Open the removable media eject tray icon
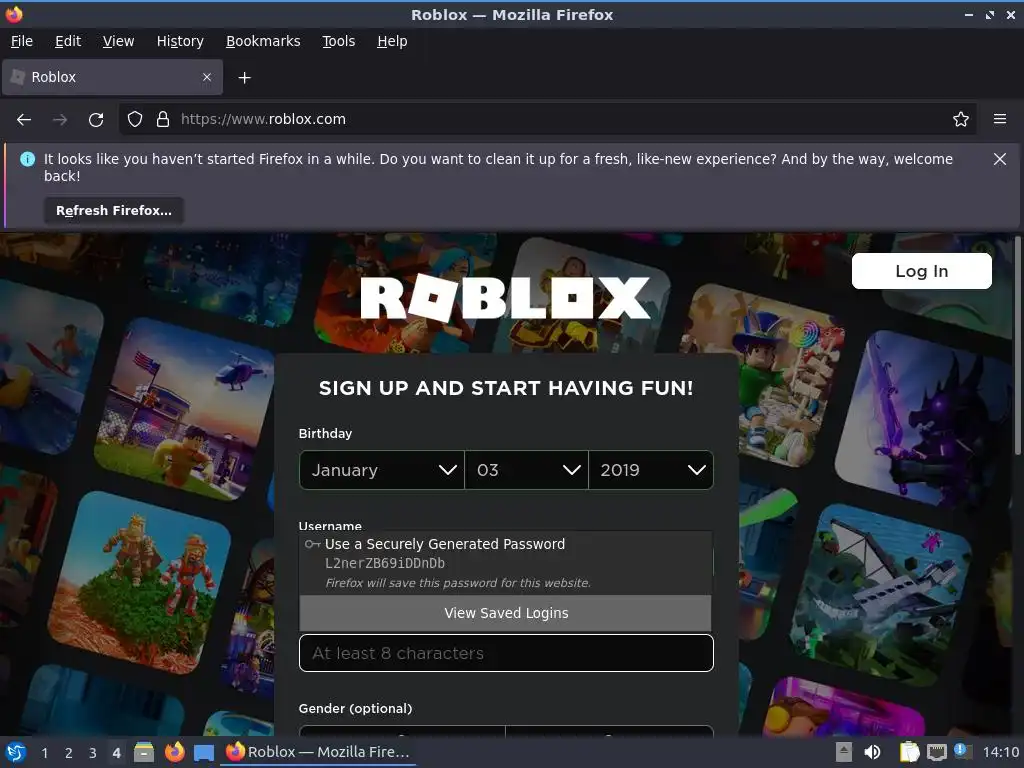Image resolution: width=1024 pixels, height=768 pixels. (844, 752)
